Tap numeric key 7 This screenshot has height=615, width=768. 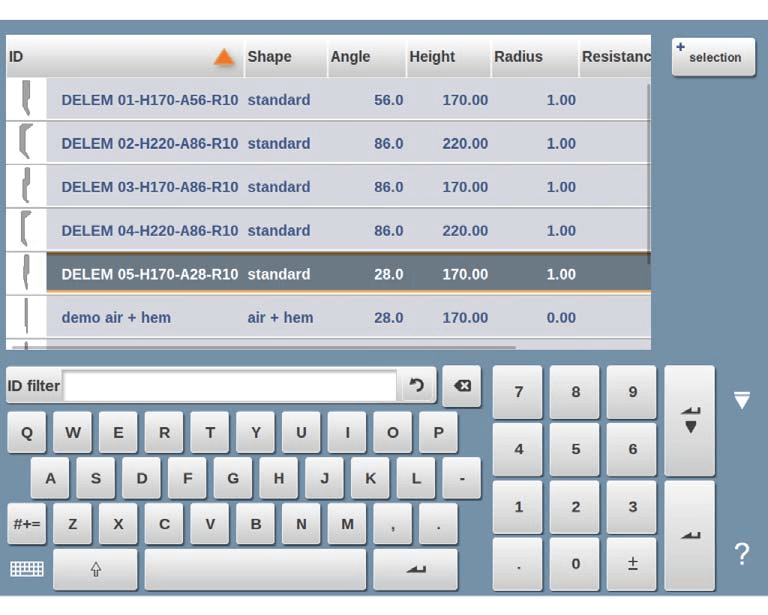point(518,392)
